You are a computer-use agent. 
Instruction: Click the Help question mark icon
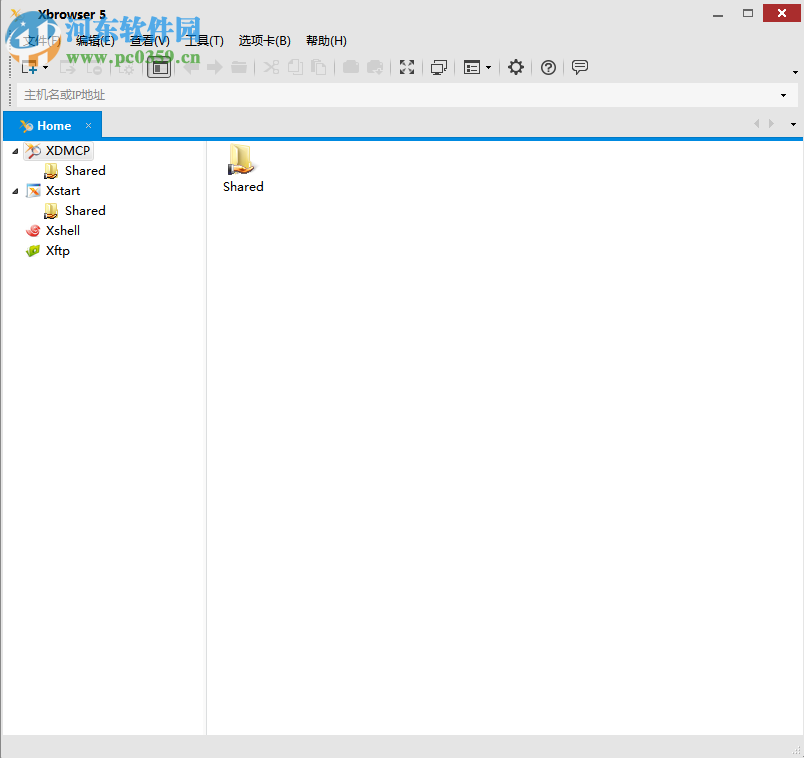(x=548, y=67)
